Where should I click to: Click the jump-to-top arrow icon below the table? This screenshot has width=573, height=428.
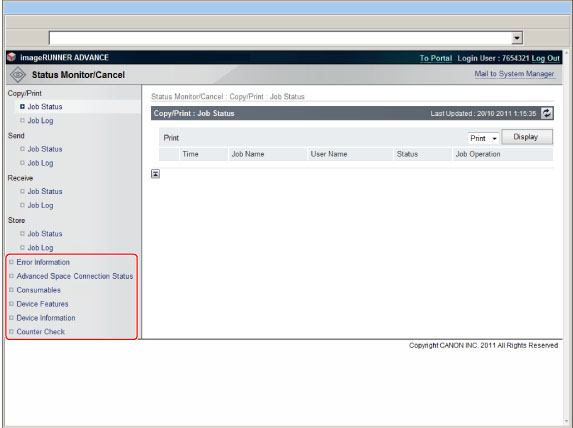click(155, 174)
